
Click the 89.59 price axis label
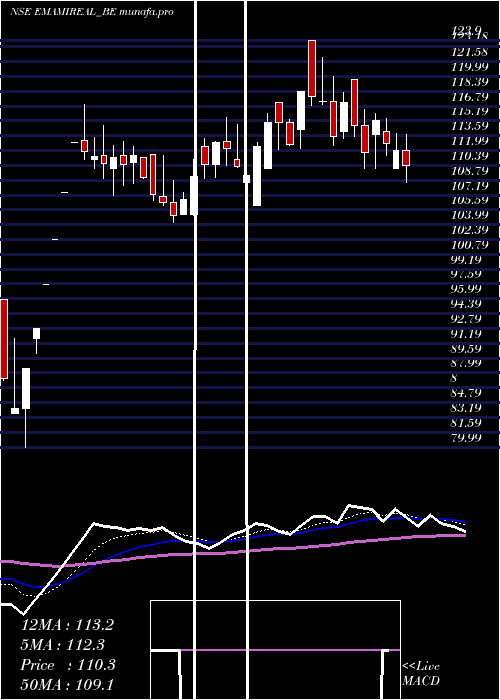pos(467,348)
